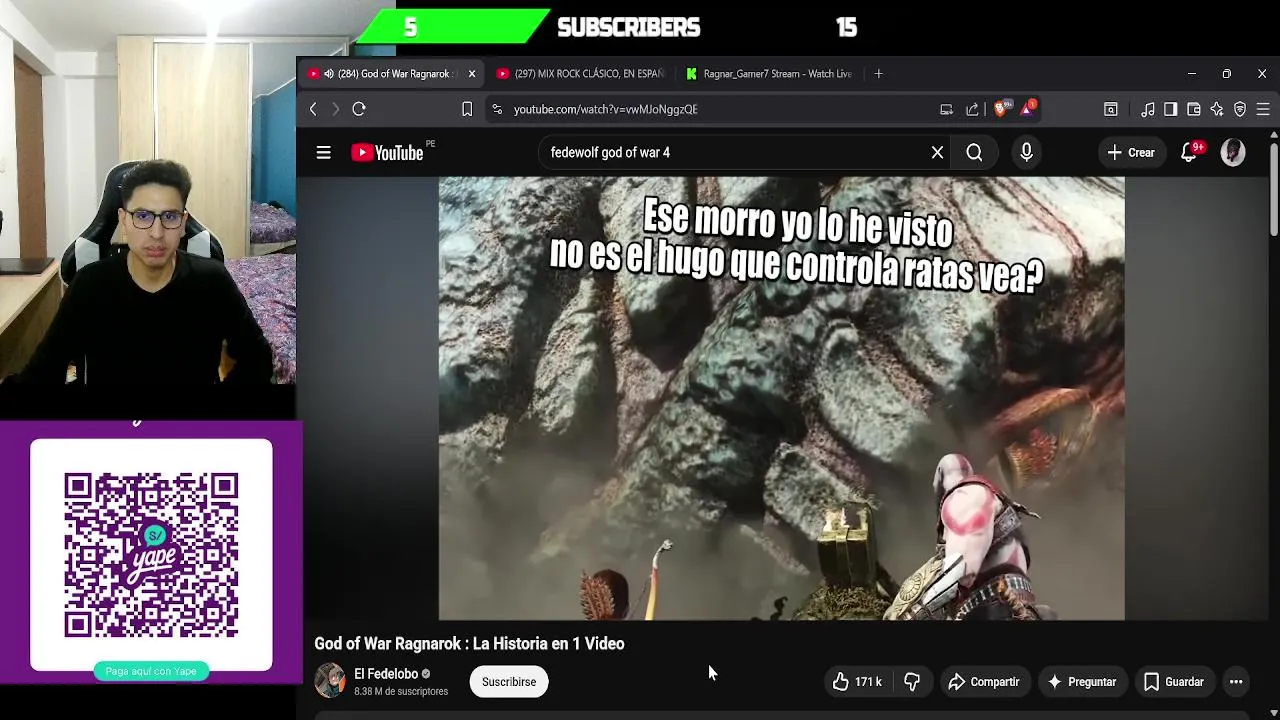Open the Brave VPN shield icon
Image resolution: width=1280 pixels, height=720 pixels.
pyautogui.click(x=1240, y=109)
